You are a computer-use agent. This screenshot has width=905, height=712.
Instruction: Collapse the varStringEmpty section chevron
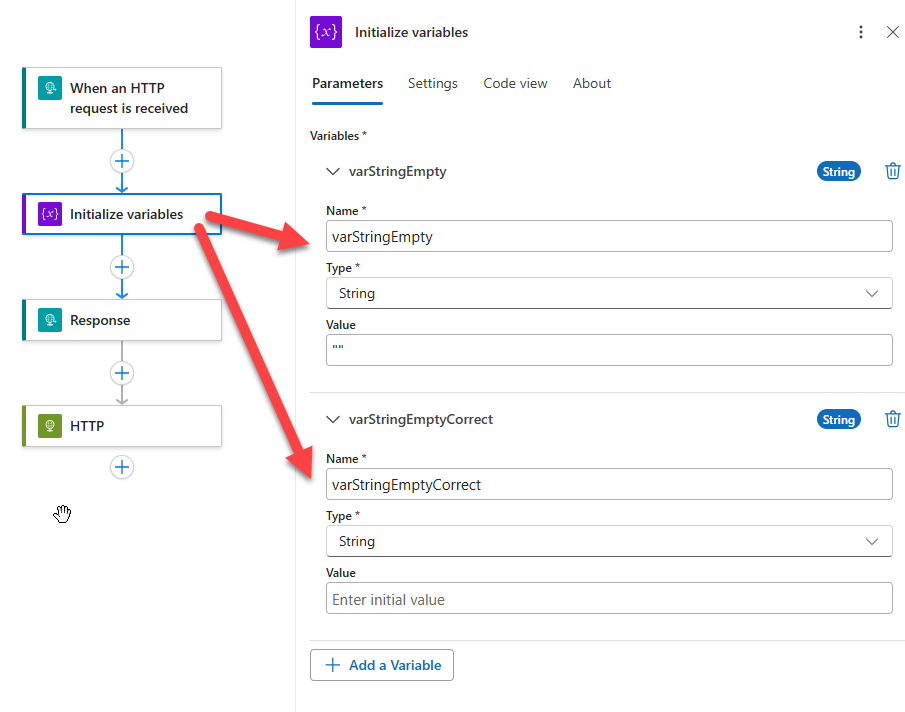tap(333, 171)
